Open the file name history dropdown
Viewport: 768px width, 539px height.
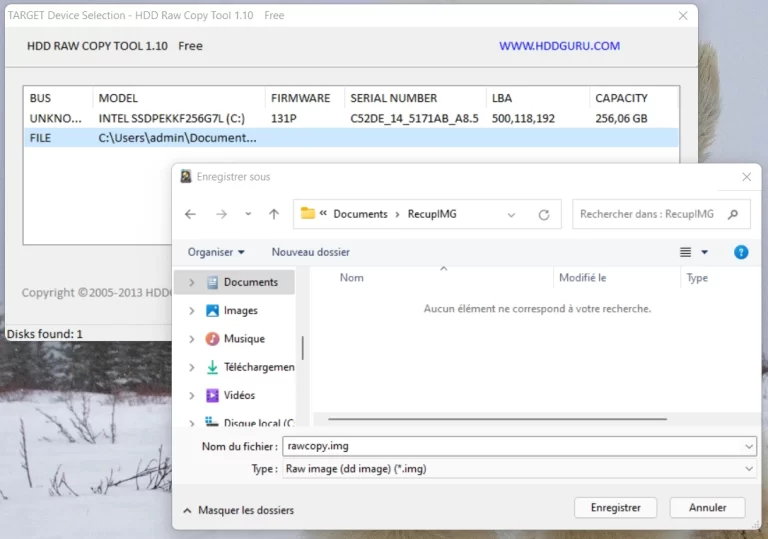click(749, 446)
